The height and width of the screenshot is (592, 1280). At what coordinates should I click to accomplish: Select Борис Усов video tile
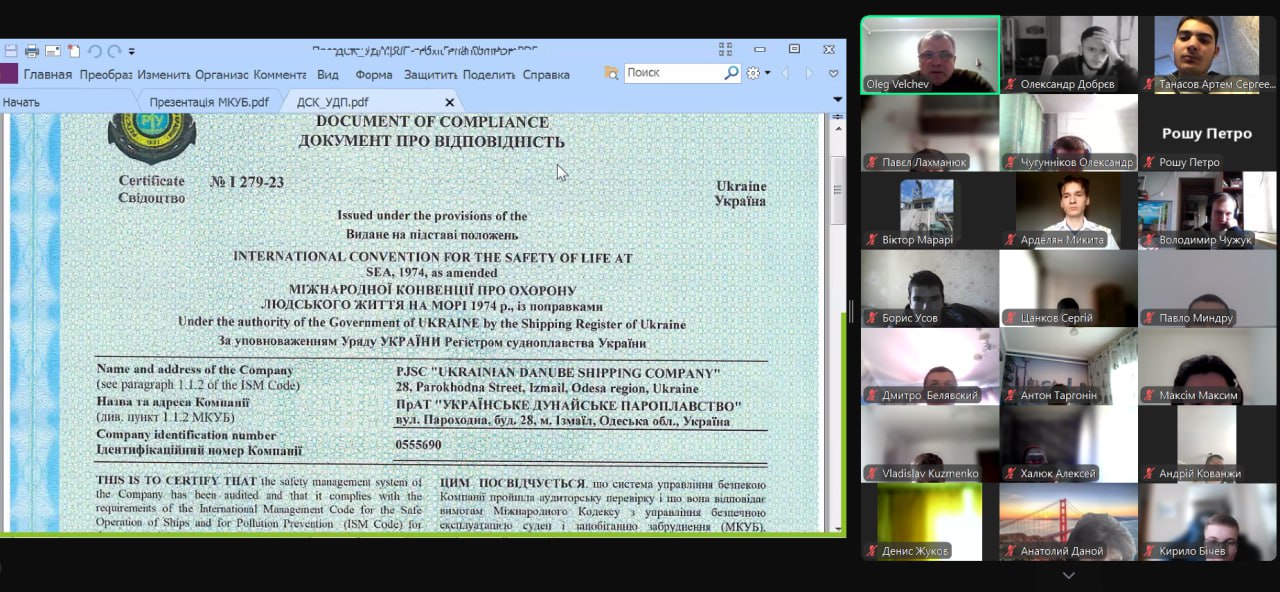pyautogui.click(x=930, y=289)
